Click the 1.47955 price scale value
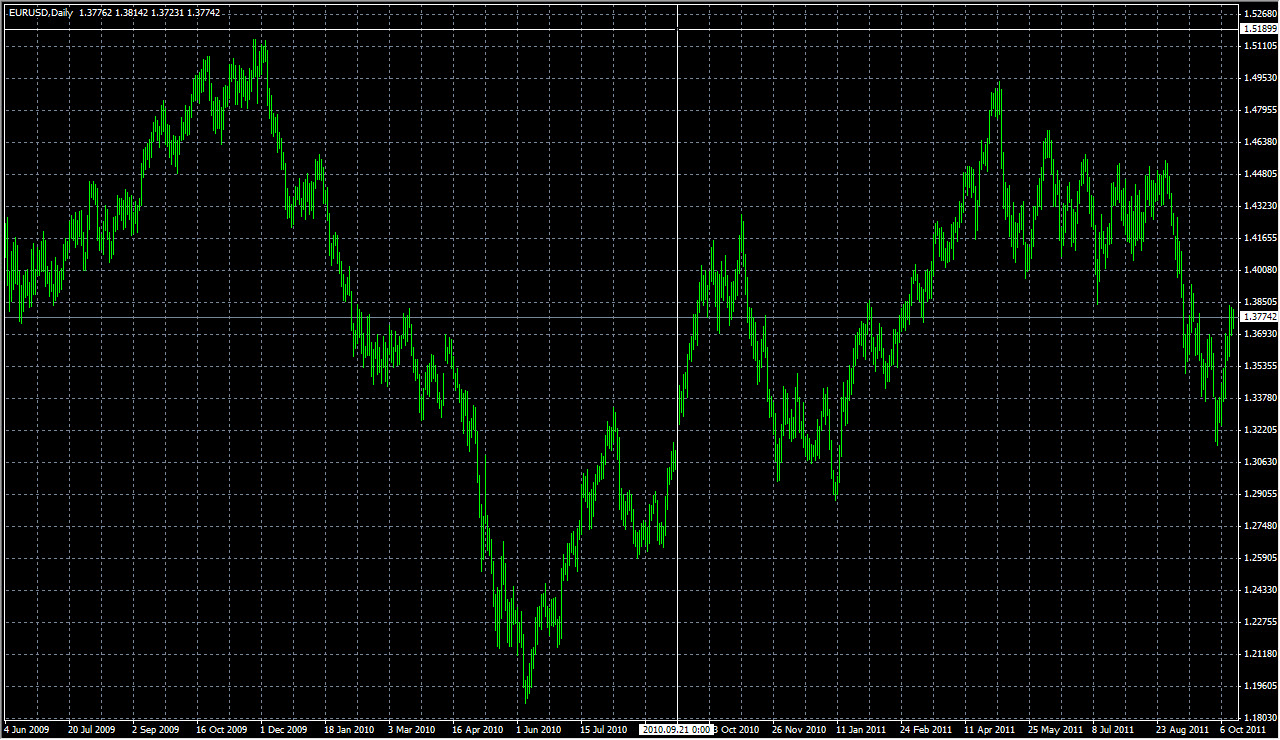The image size is (1280, 740). [1261, 110]
